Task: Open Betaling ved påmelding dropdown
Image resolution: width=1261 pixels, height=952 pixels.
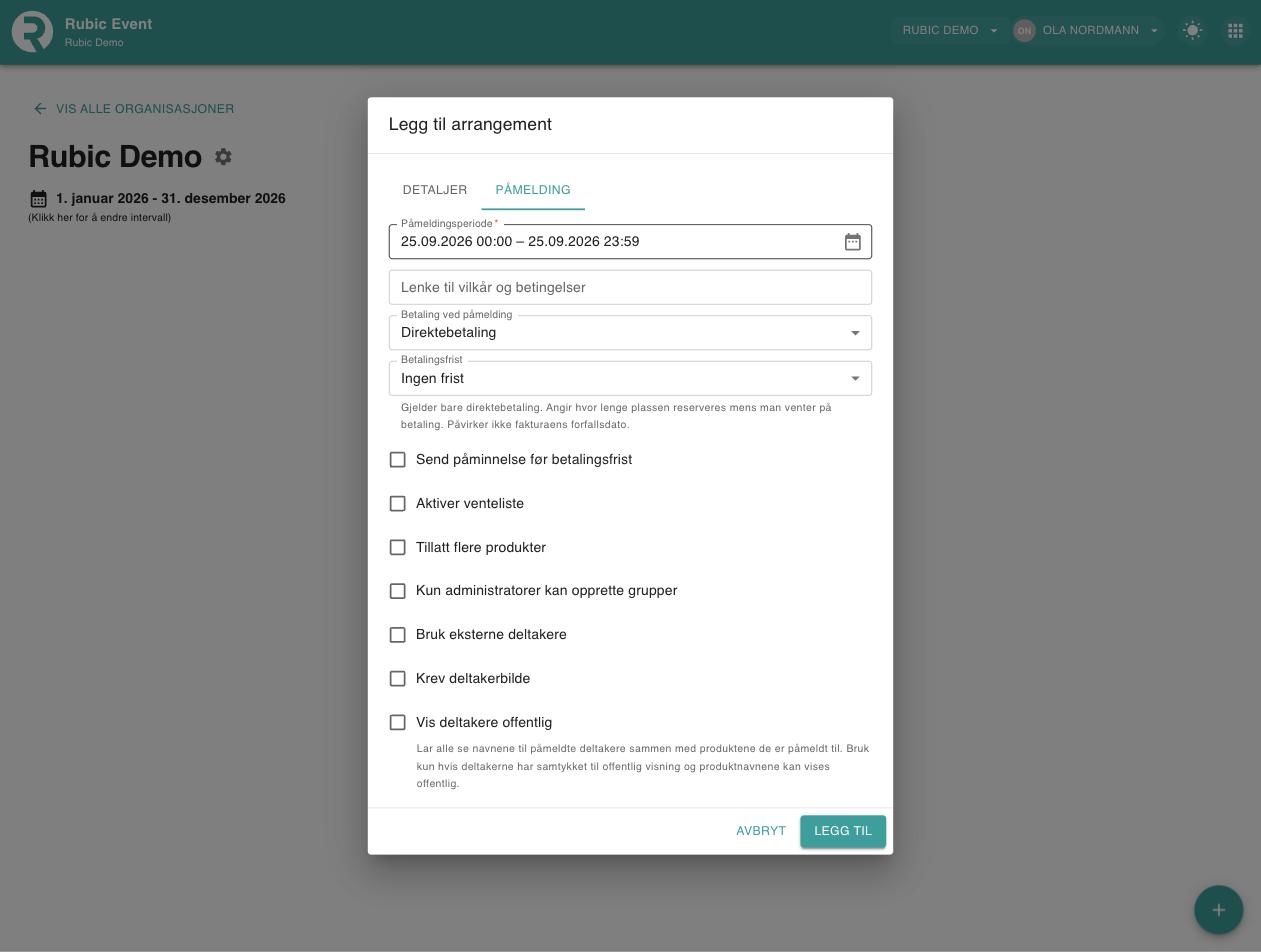Action: 630,333
